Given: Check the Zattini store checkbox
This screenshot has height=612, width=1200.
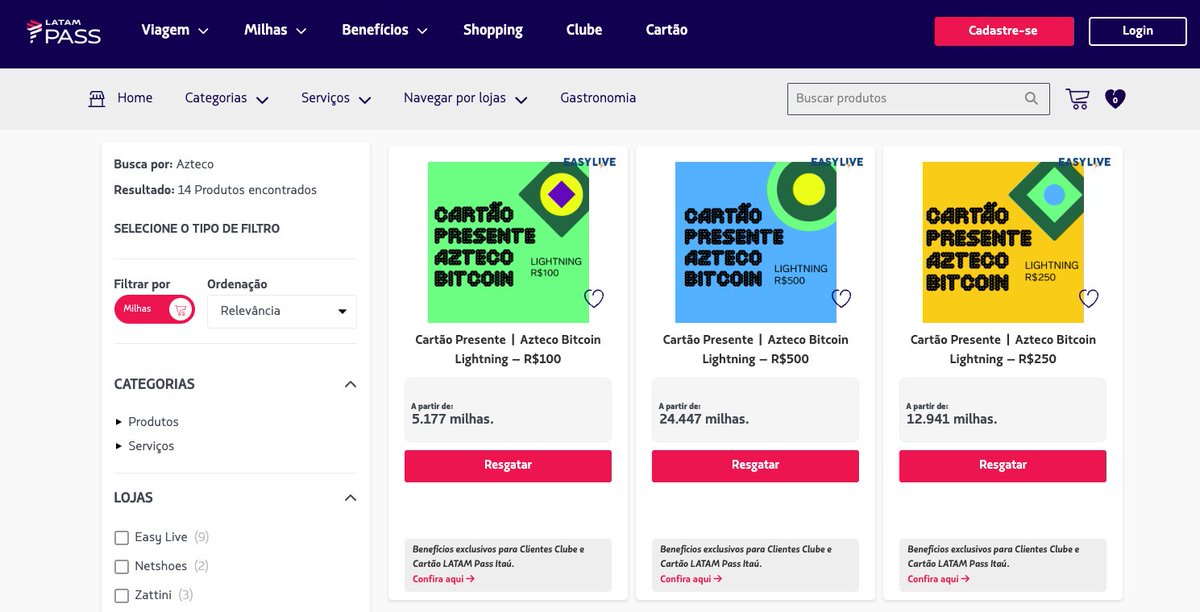Looking at the screenshot, I should (x=122, y=596).
